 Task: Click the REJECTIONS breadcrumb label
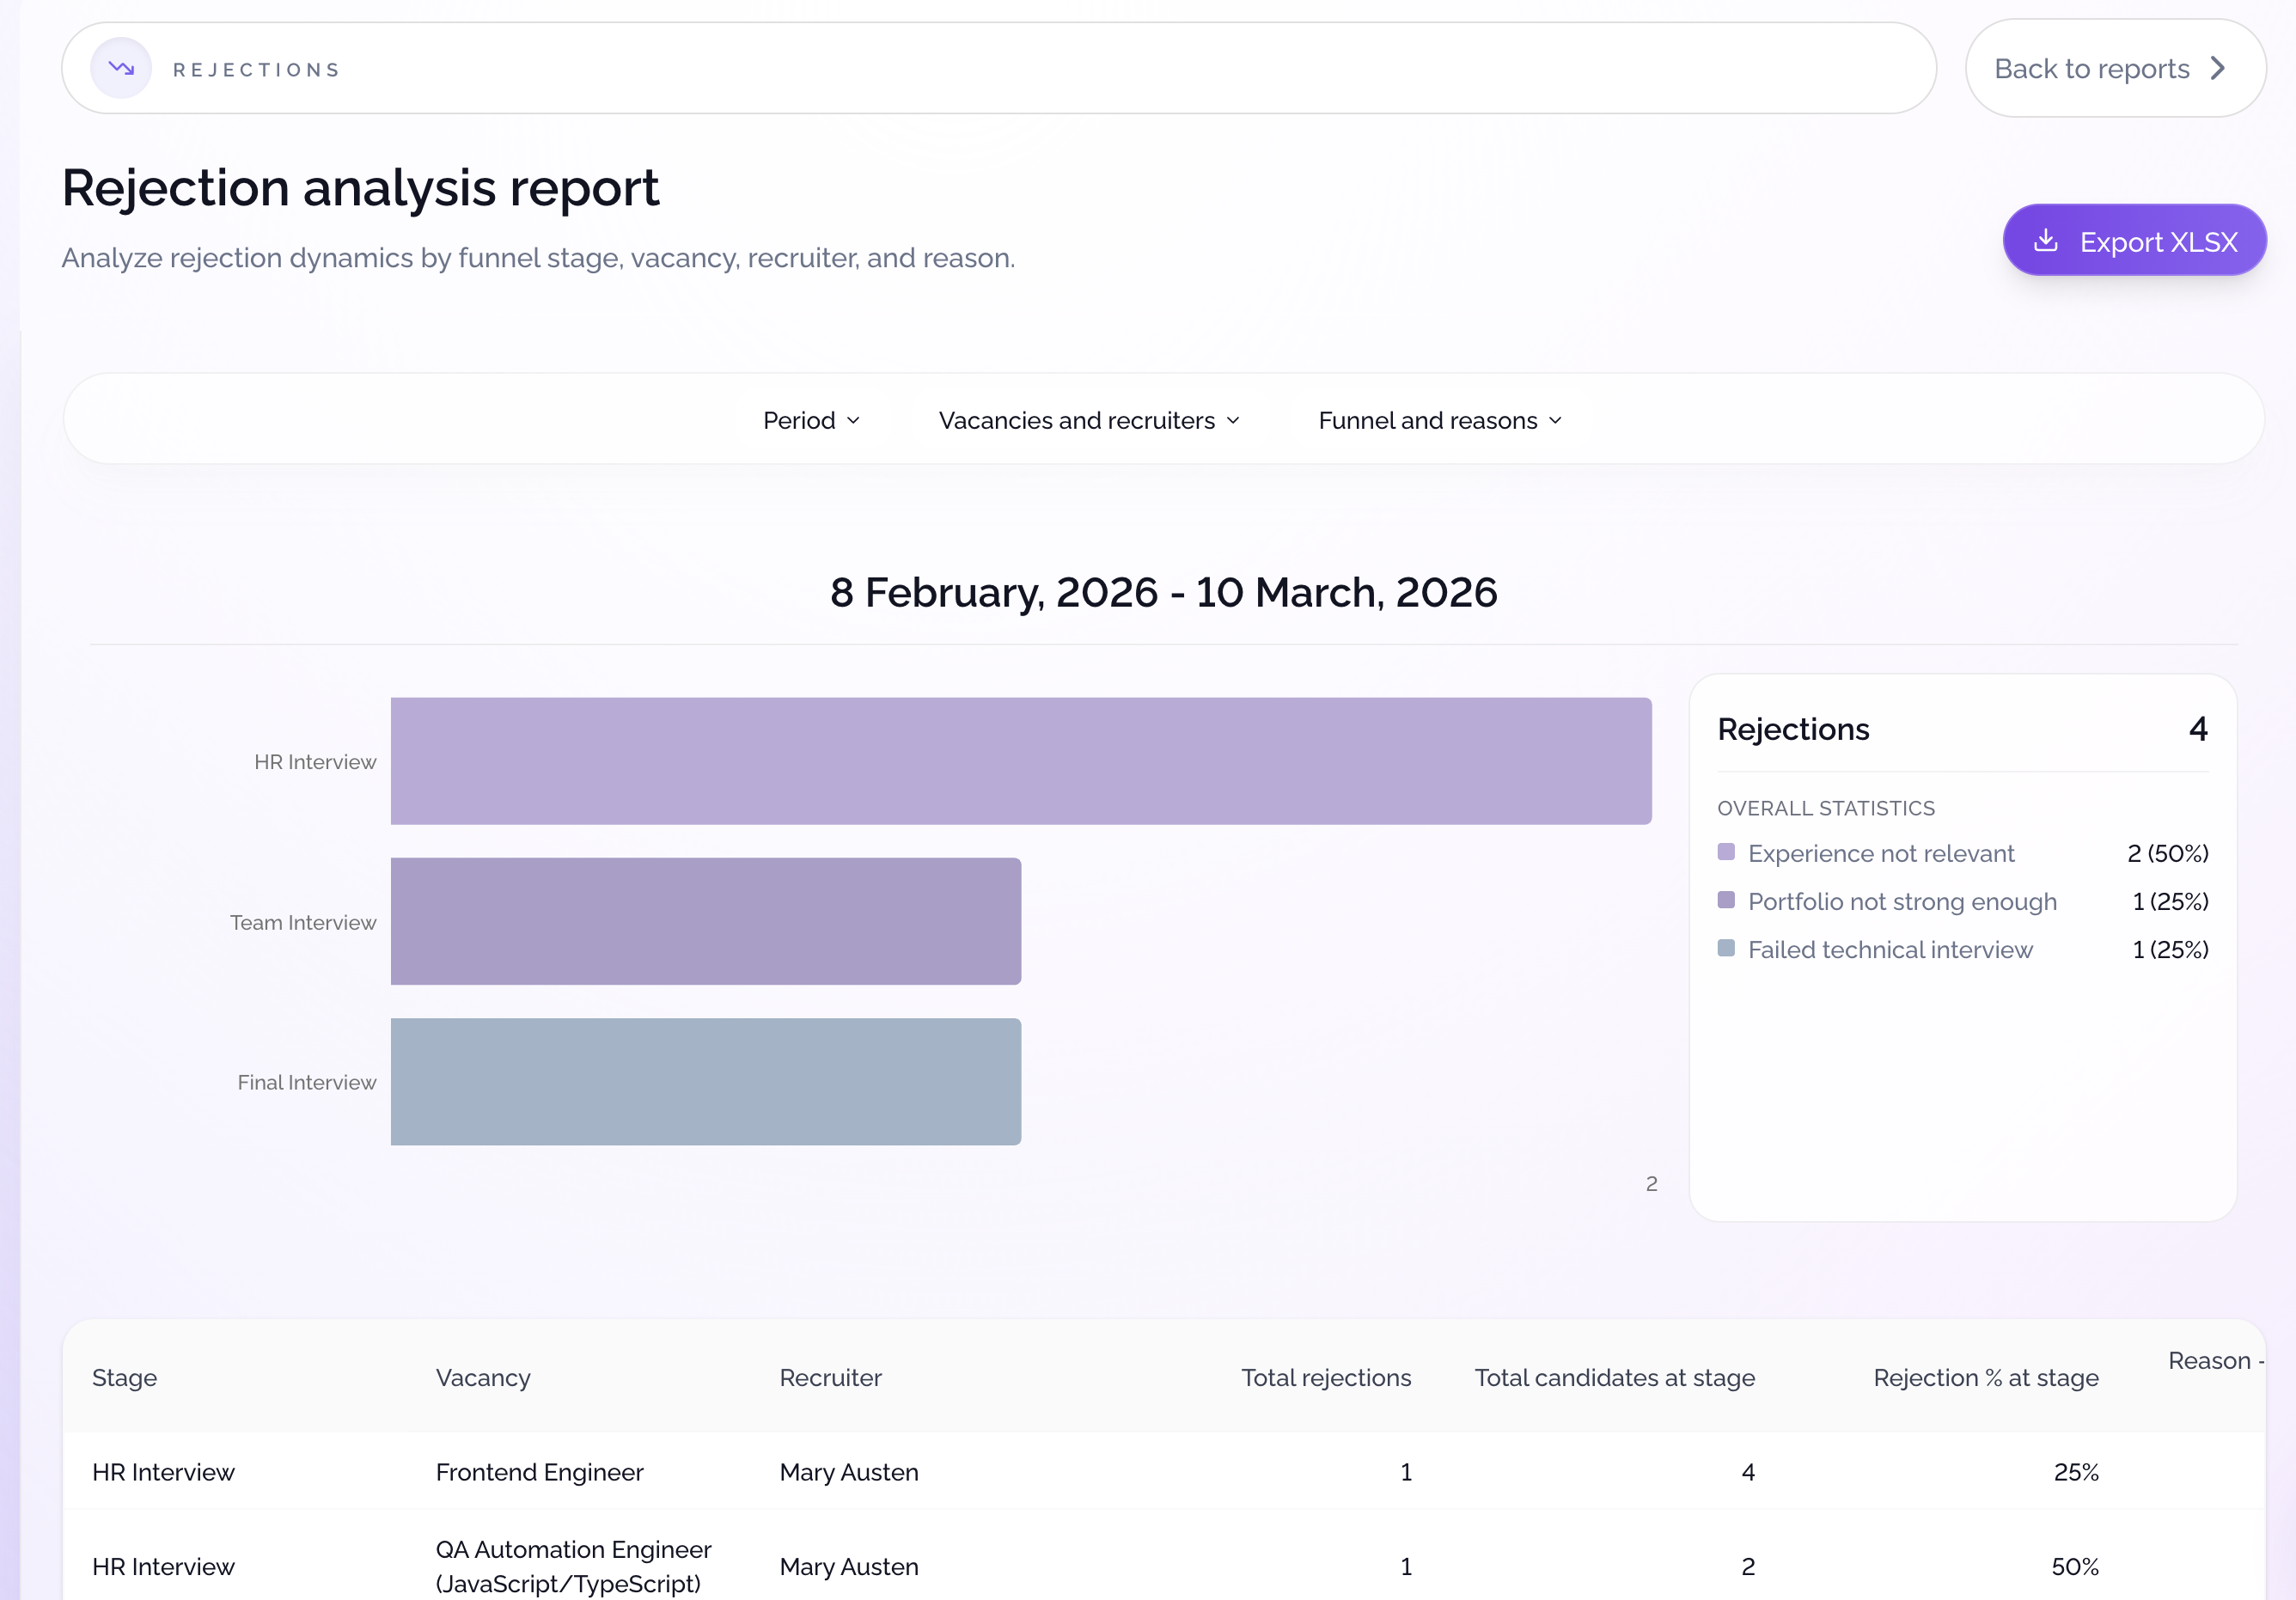point(256,68)
